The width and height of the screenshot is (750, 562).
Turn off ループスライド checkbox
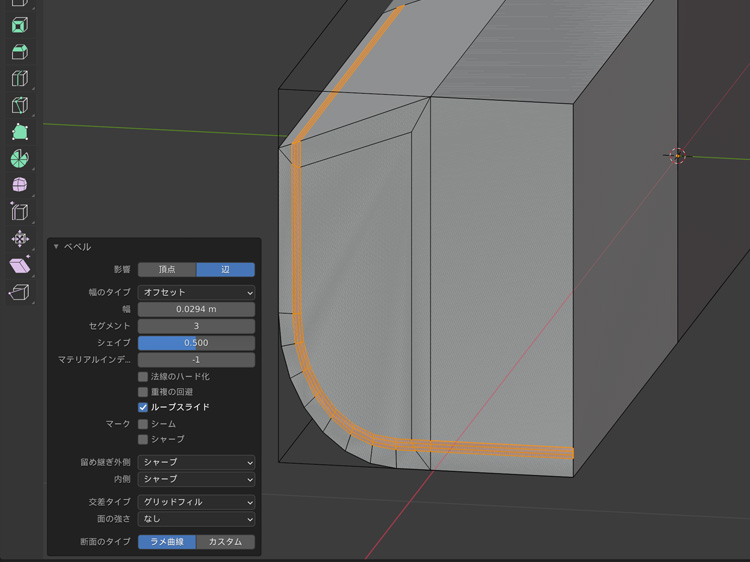(x=143, y=408)
